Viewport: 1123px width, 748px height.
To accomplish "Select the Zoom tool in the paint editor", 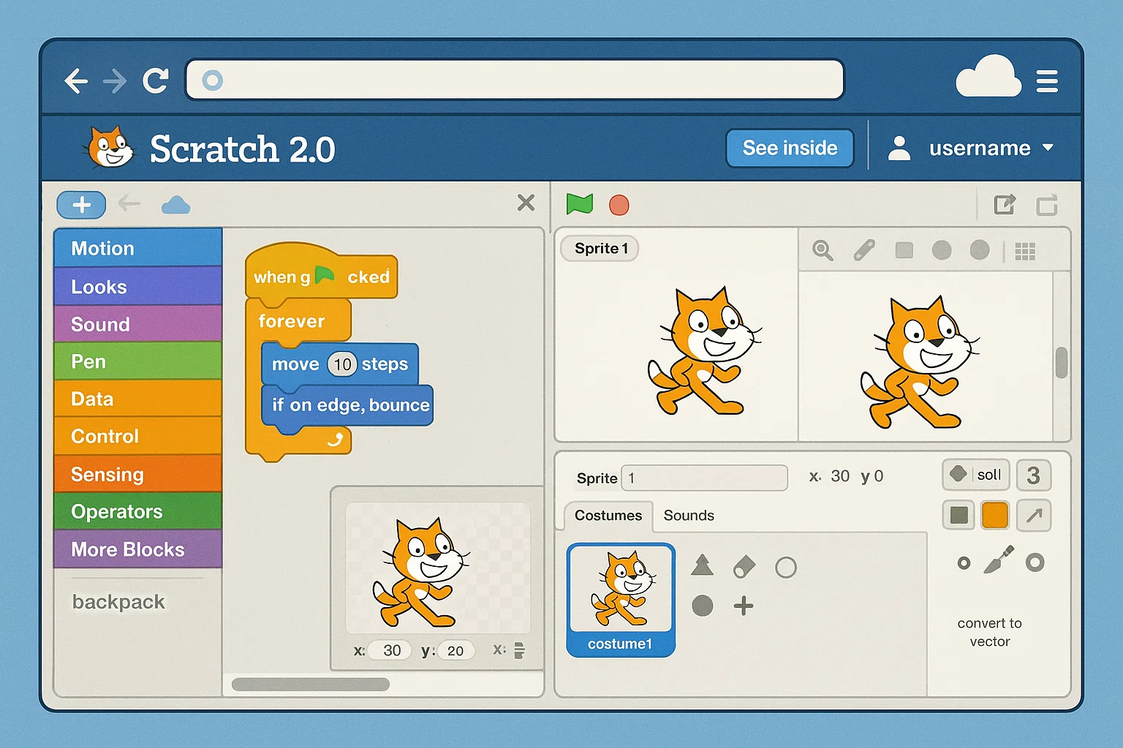I will (822, 250).
